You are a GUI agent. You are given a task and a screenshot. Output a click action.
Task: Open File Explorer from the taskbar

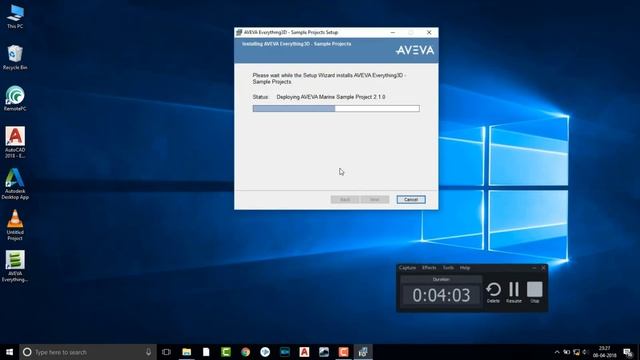tap(187, 352)
